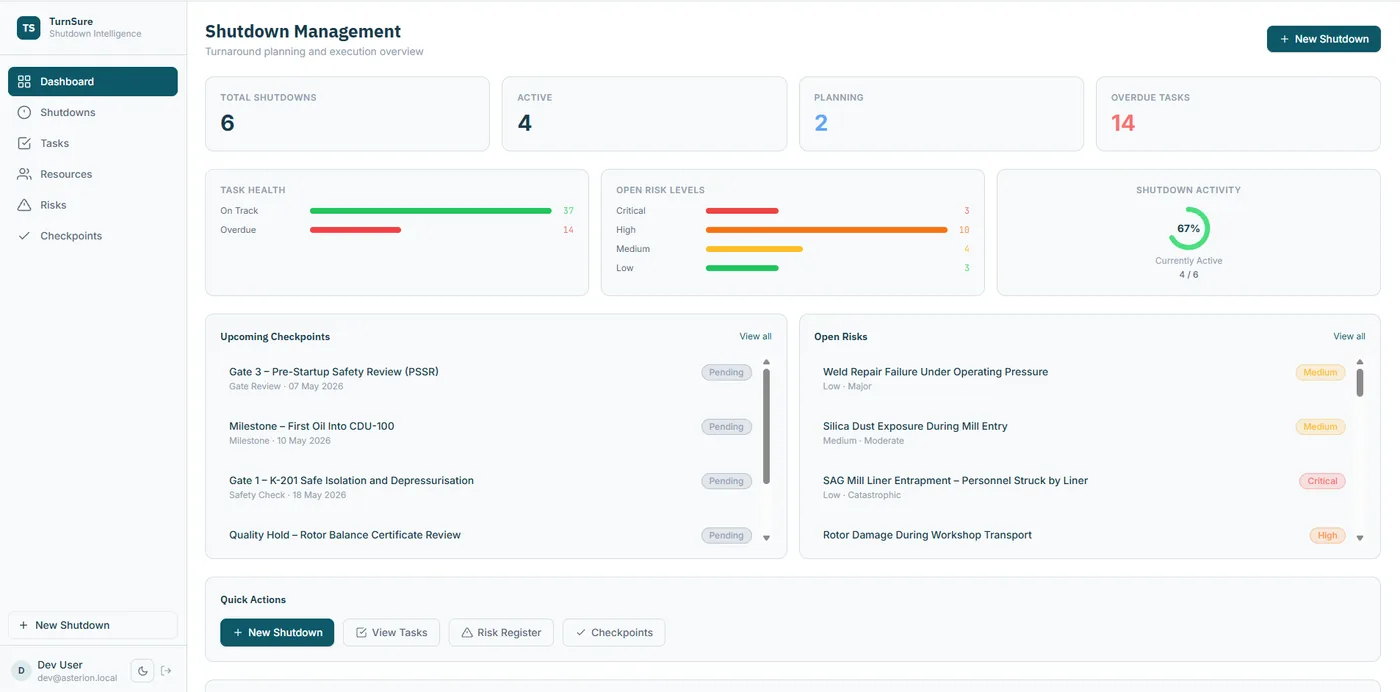1400x692 pixels.
Task: Click Pending badge on Gate 3 PSSR row
Action: (x=726, y=372)
